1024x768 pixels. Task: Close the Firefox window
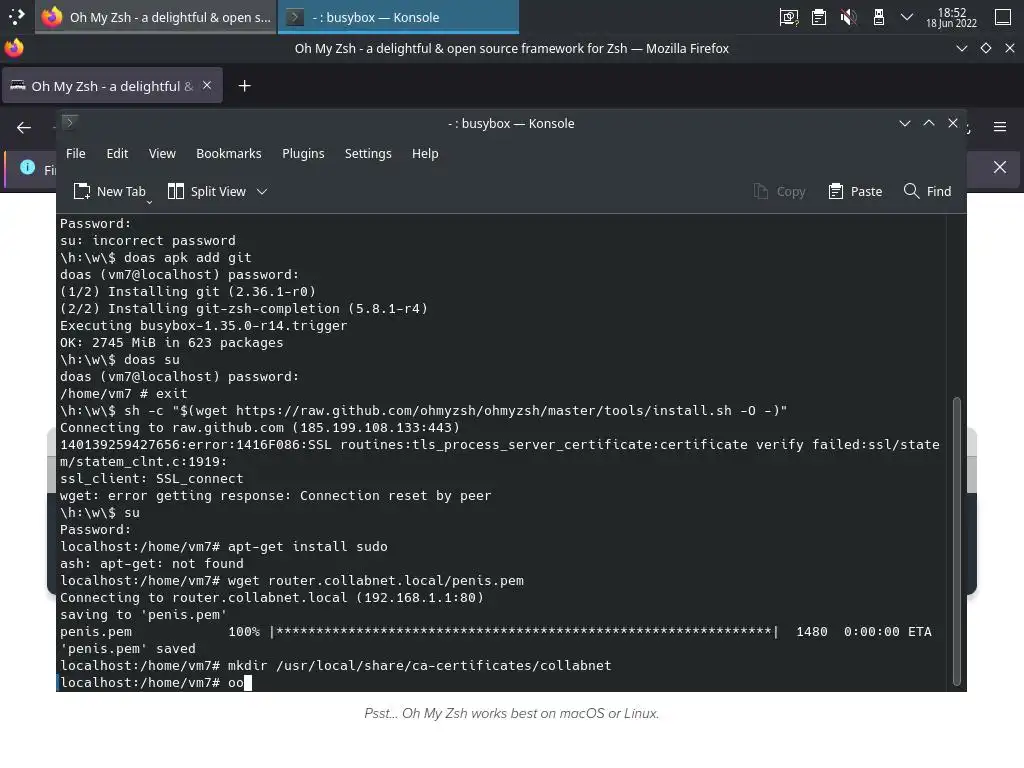[x=1010, y=48]
